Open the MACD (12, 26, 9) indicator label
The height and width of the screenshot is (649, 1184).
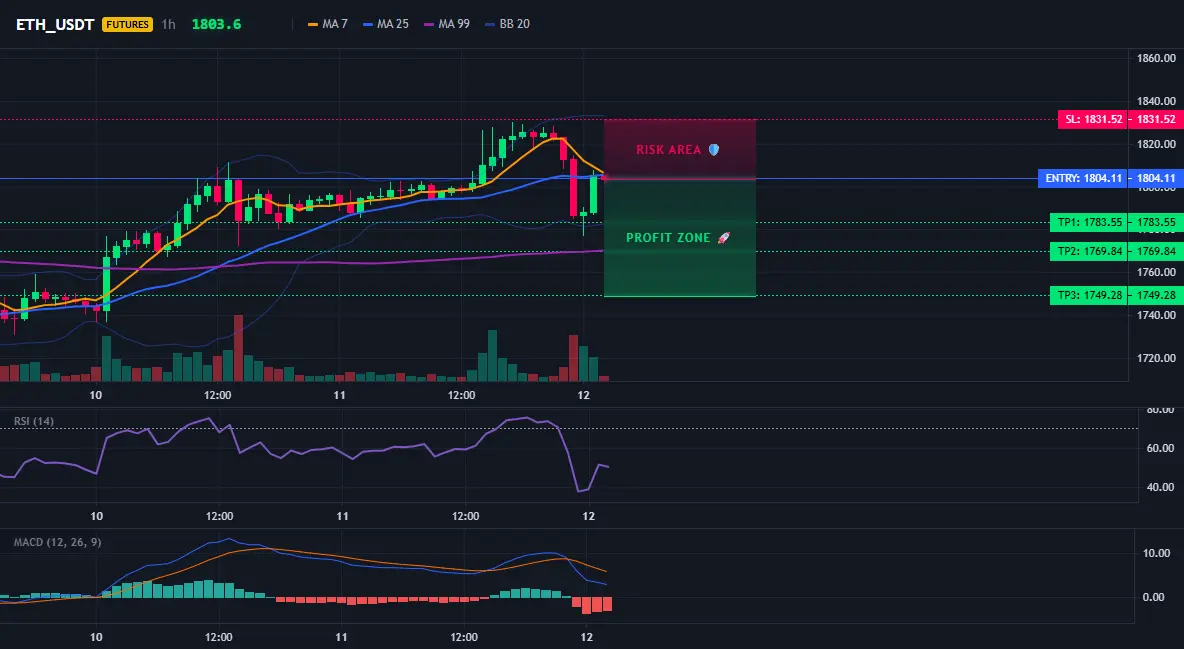pyautogui.click(x=57, y=542)
